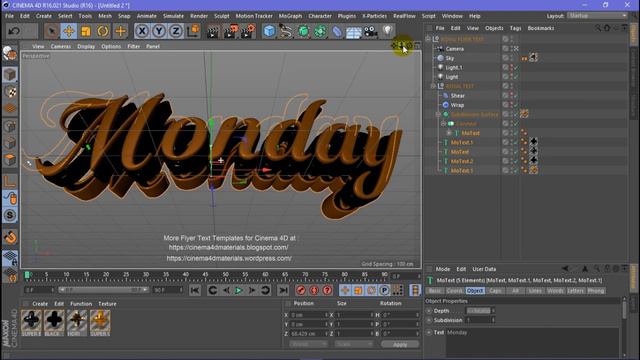This screenshot has height=360, width=640.
Task: Toggle Autokeying button
Action: (x=314, y=291)
